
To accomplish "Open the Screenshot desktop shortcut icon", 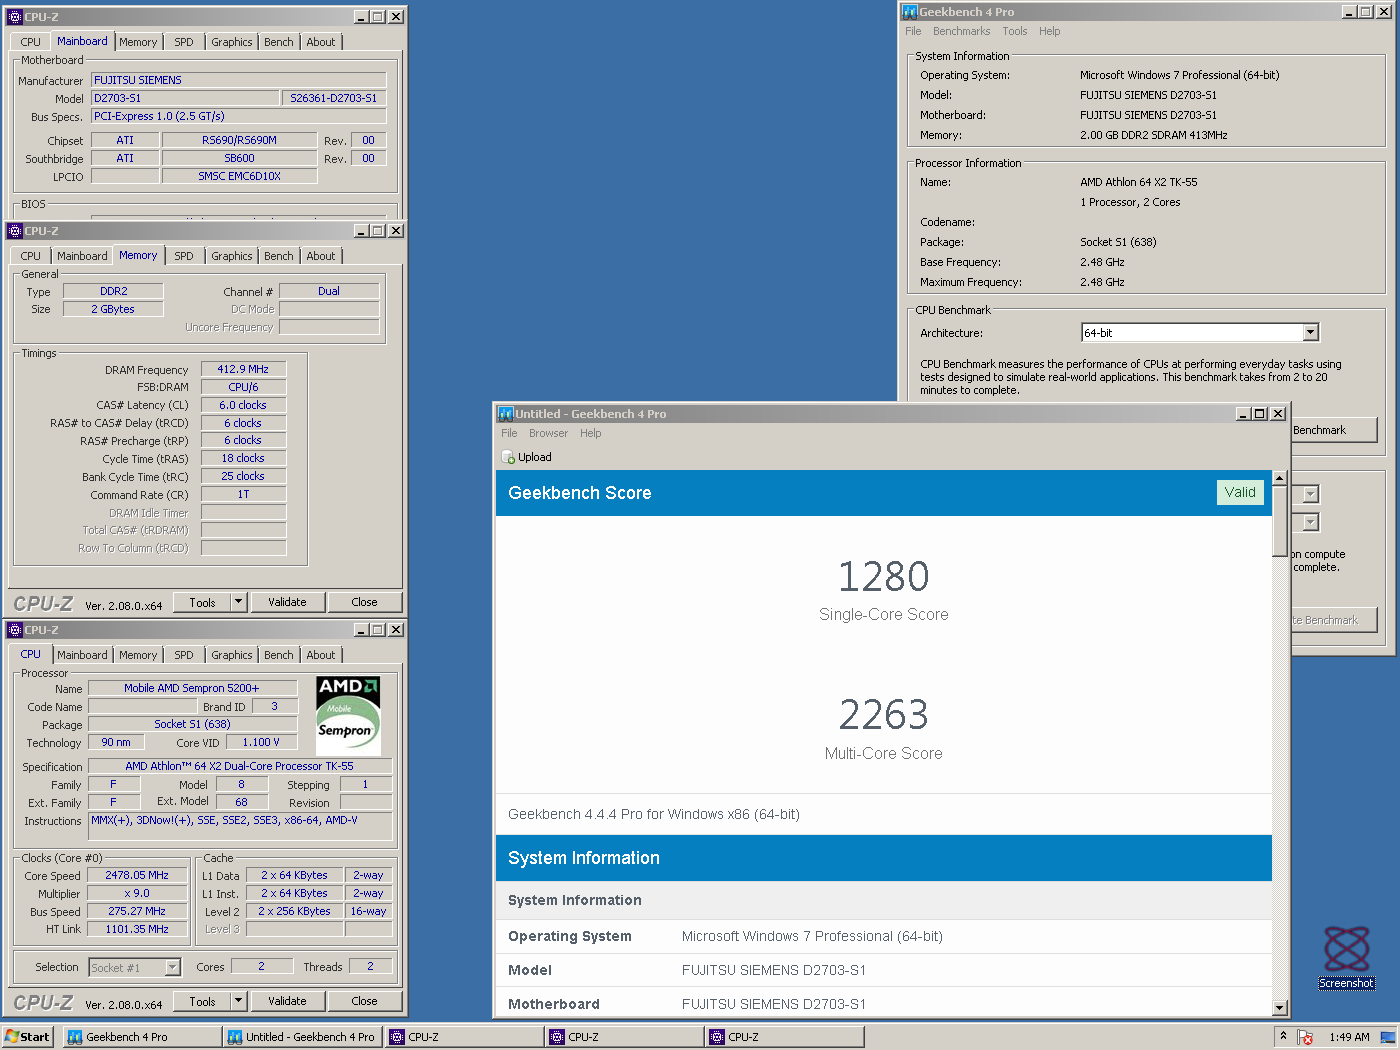I will (x=1346, y=957).
